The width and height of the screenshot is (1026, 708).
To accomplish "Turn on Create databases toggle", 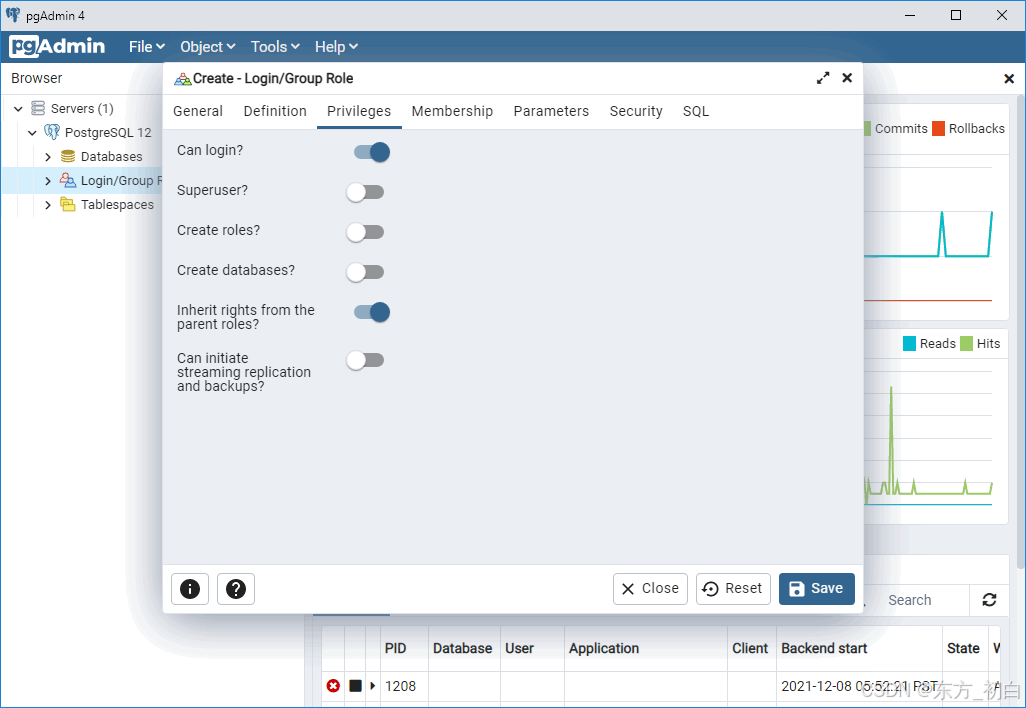I will [365, 271].
